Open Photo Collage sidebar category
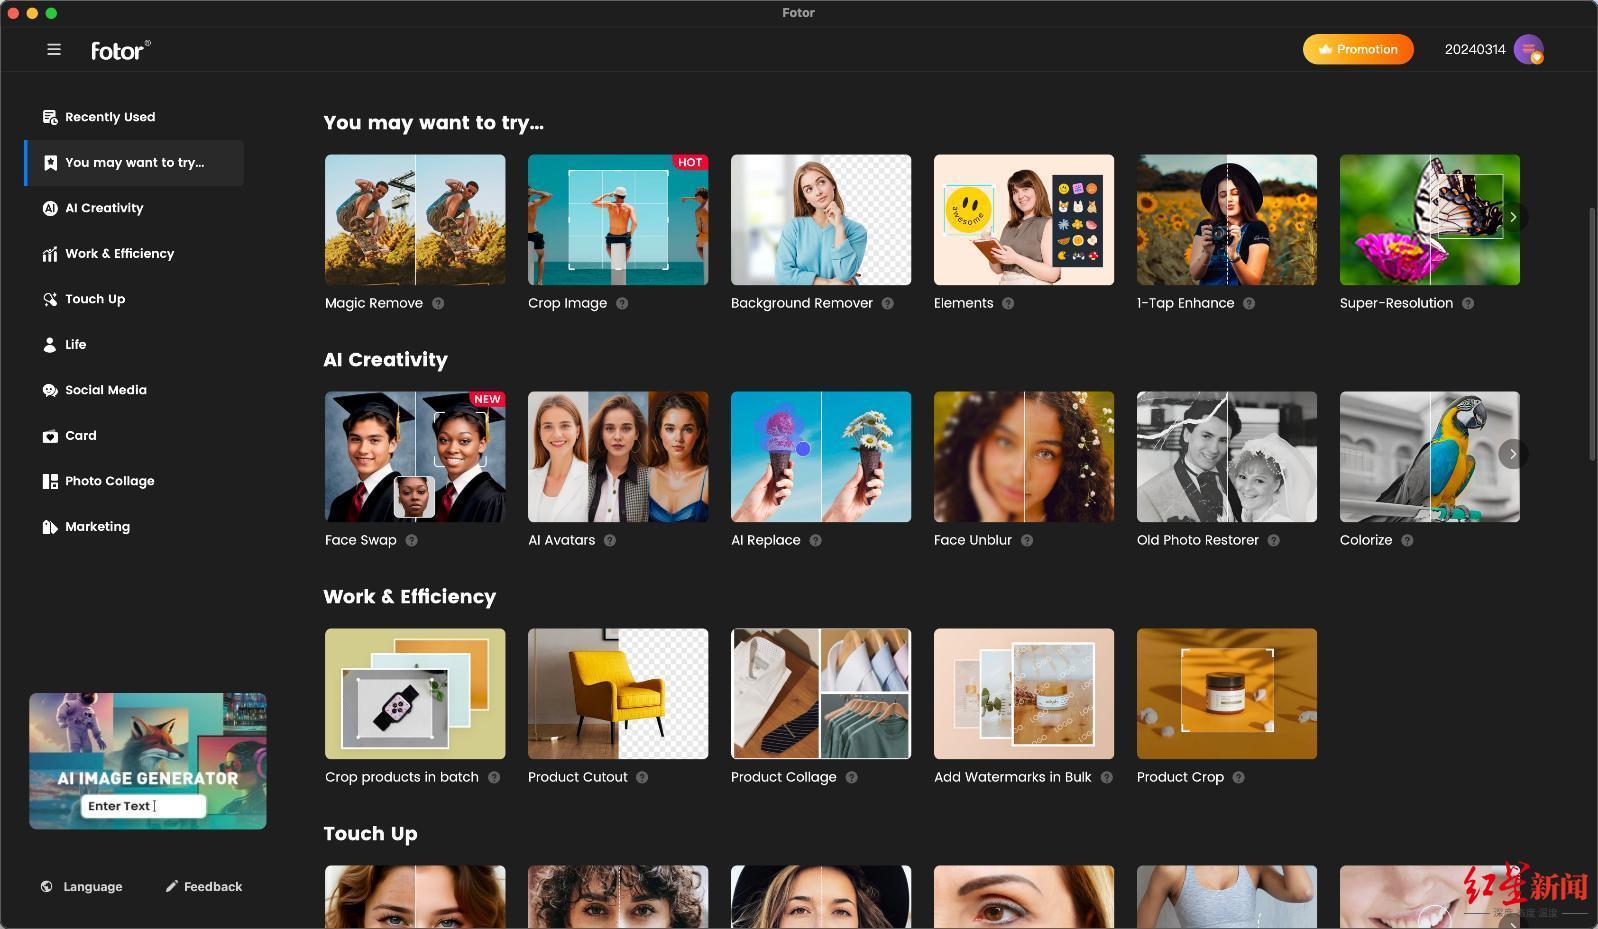The image size is (1598, 929). tap(109, 481)
